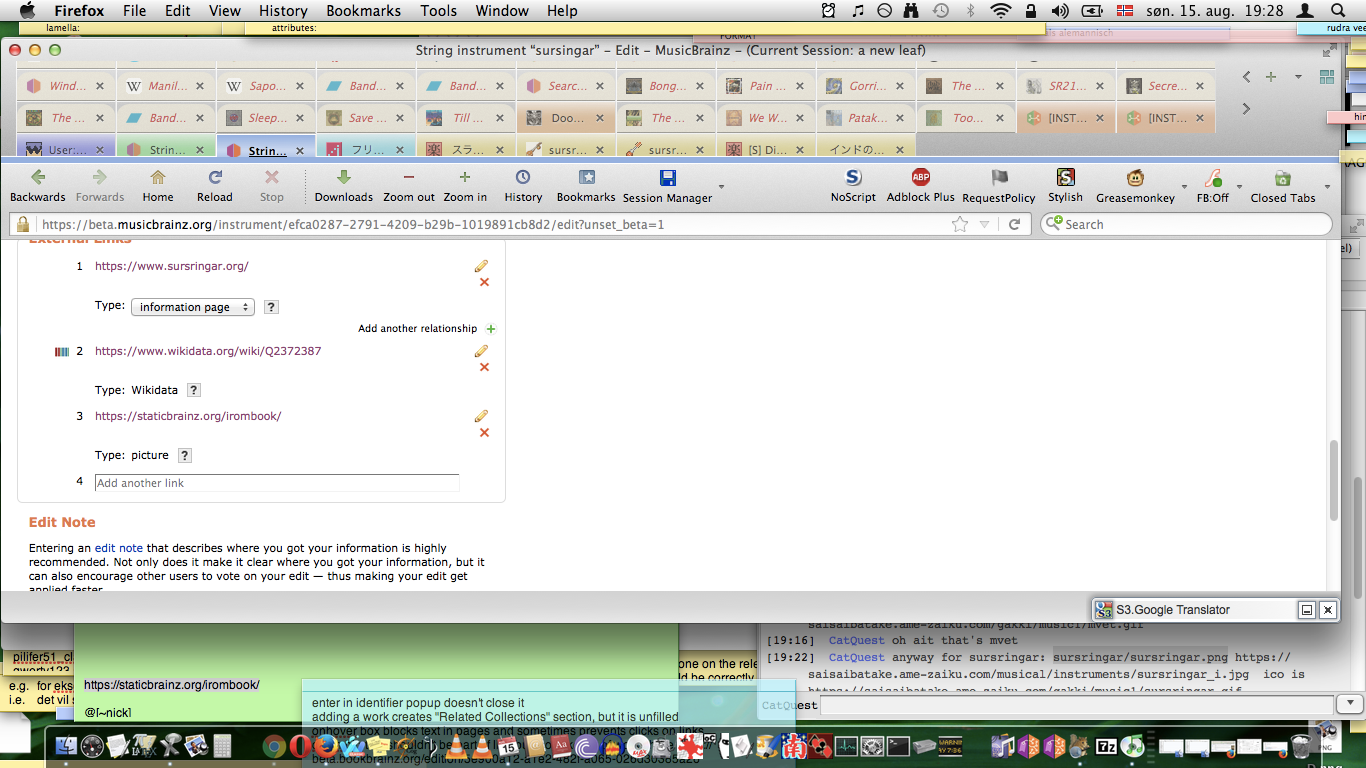The height and width of the screenshot is (768, 1366).
Task: Click the reload arrow in the URL bar
Action: (x=1014, y=224)
